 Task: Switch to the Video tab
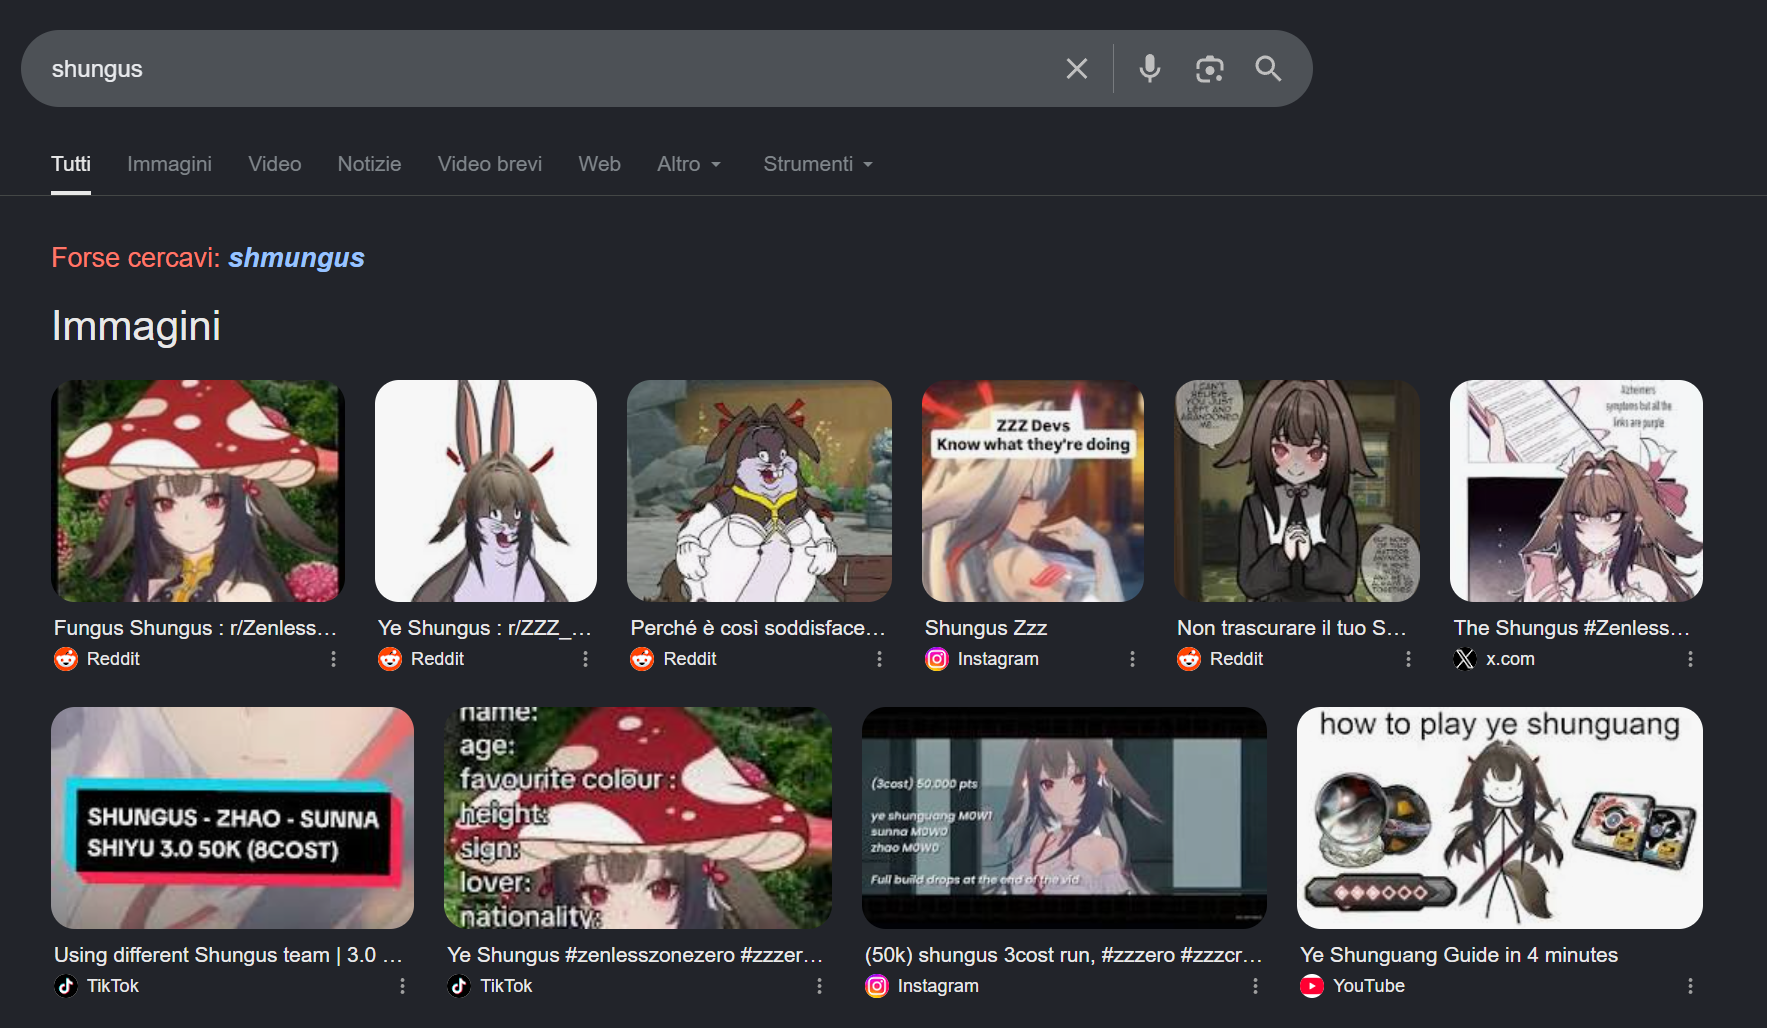[275, 164]
